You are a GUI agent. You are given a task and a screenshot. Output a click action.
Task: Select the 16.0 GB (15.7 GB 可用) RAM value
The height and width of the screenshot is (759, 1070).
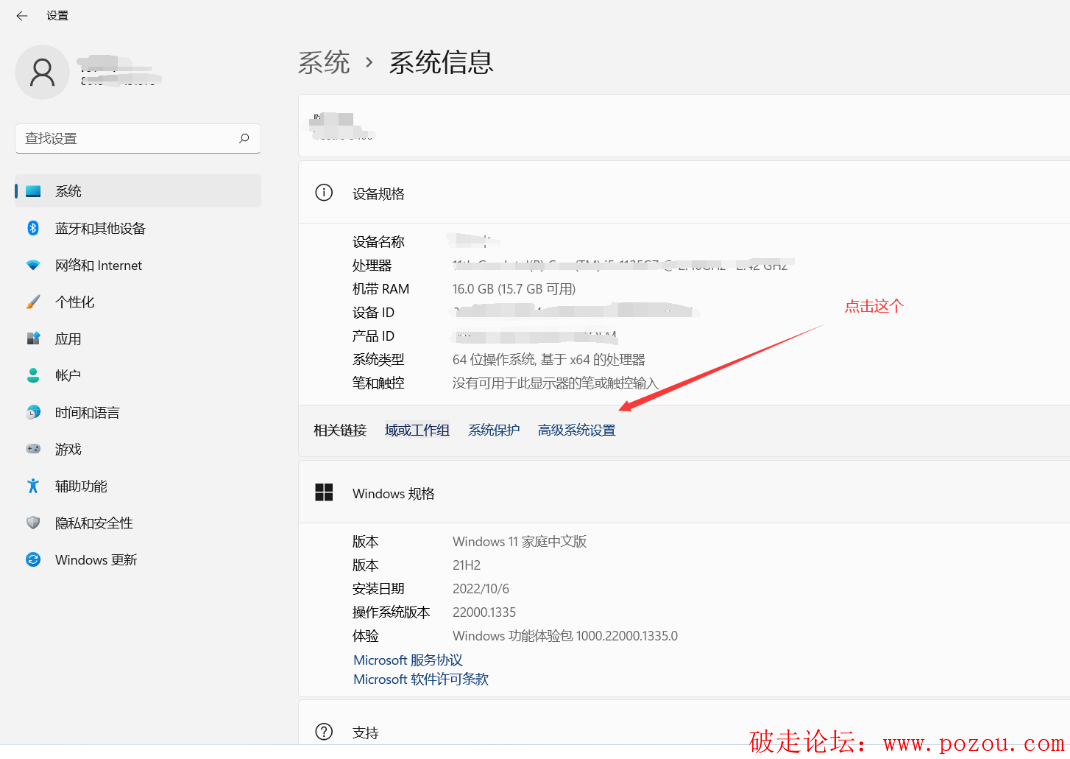514,289
